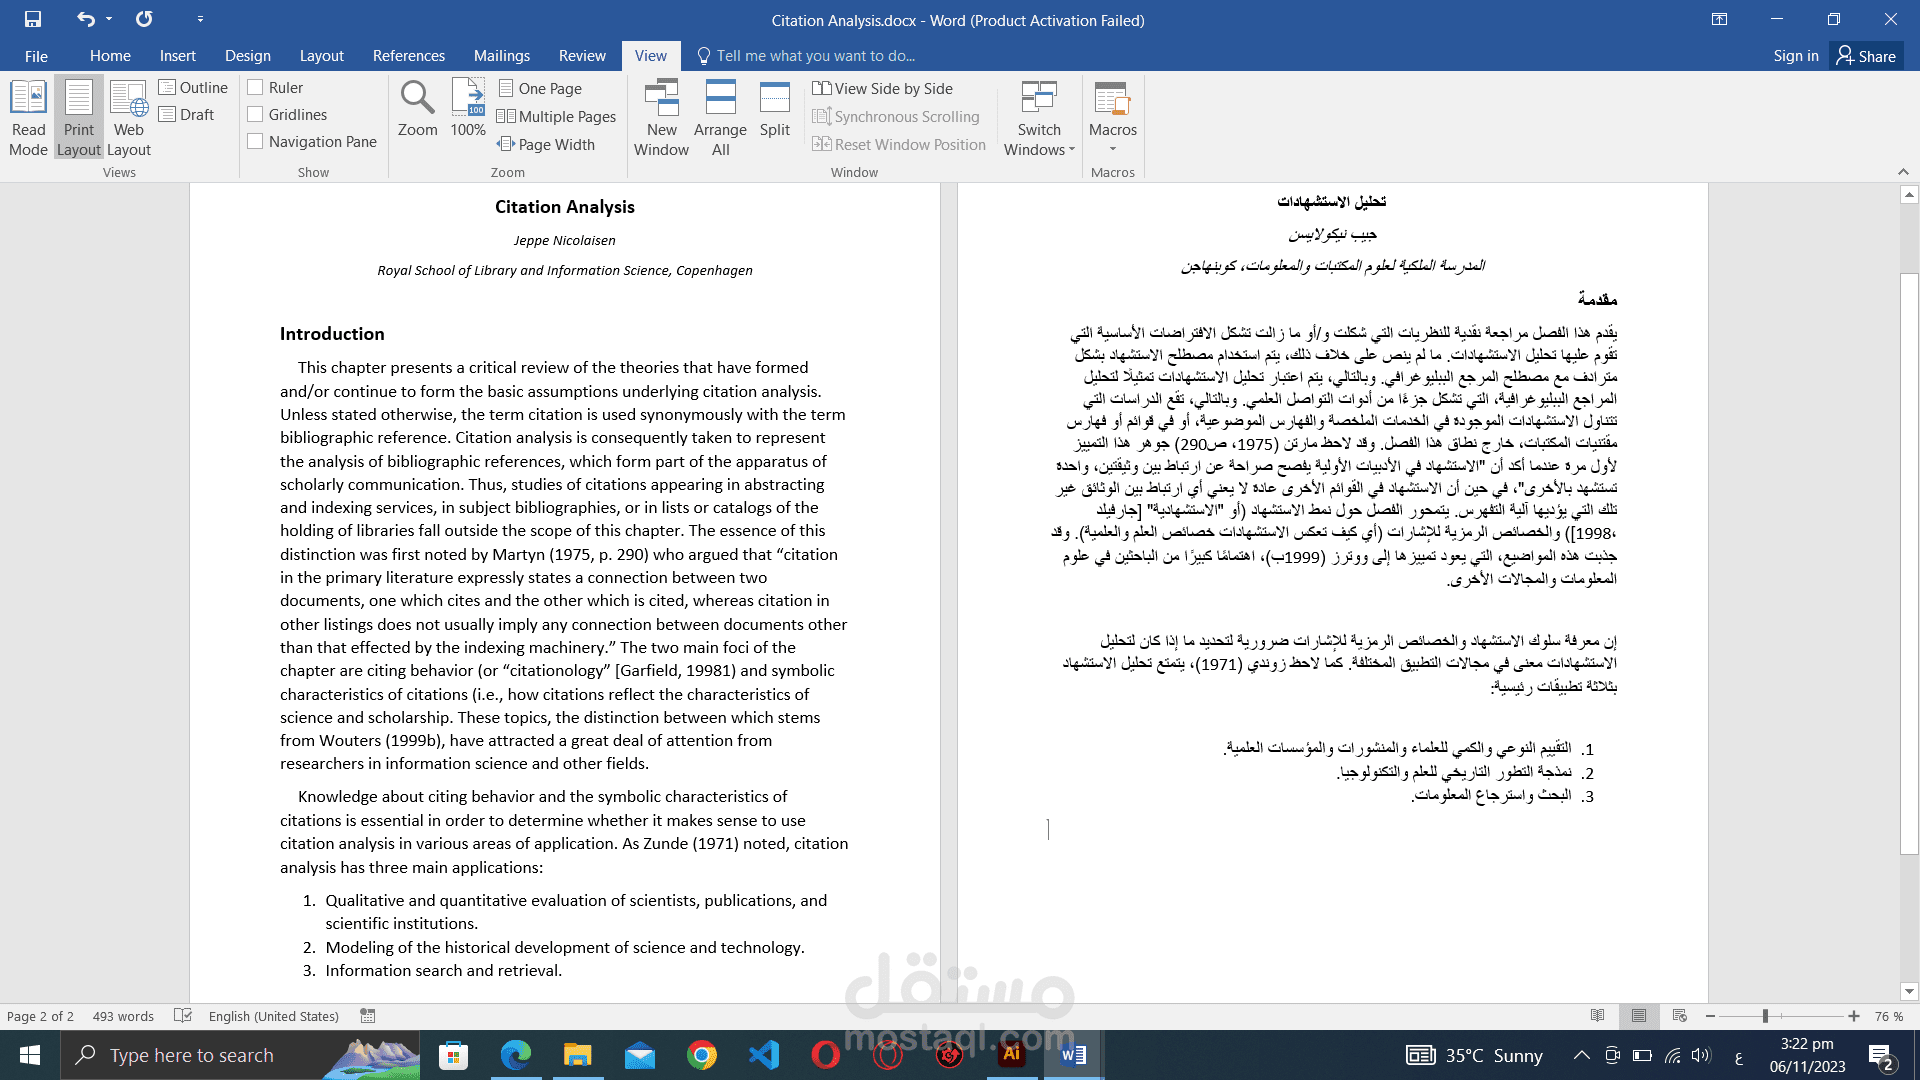
Task: Click the Citation Analysis title text
Action: (x=565, y=207)
